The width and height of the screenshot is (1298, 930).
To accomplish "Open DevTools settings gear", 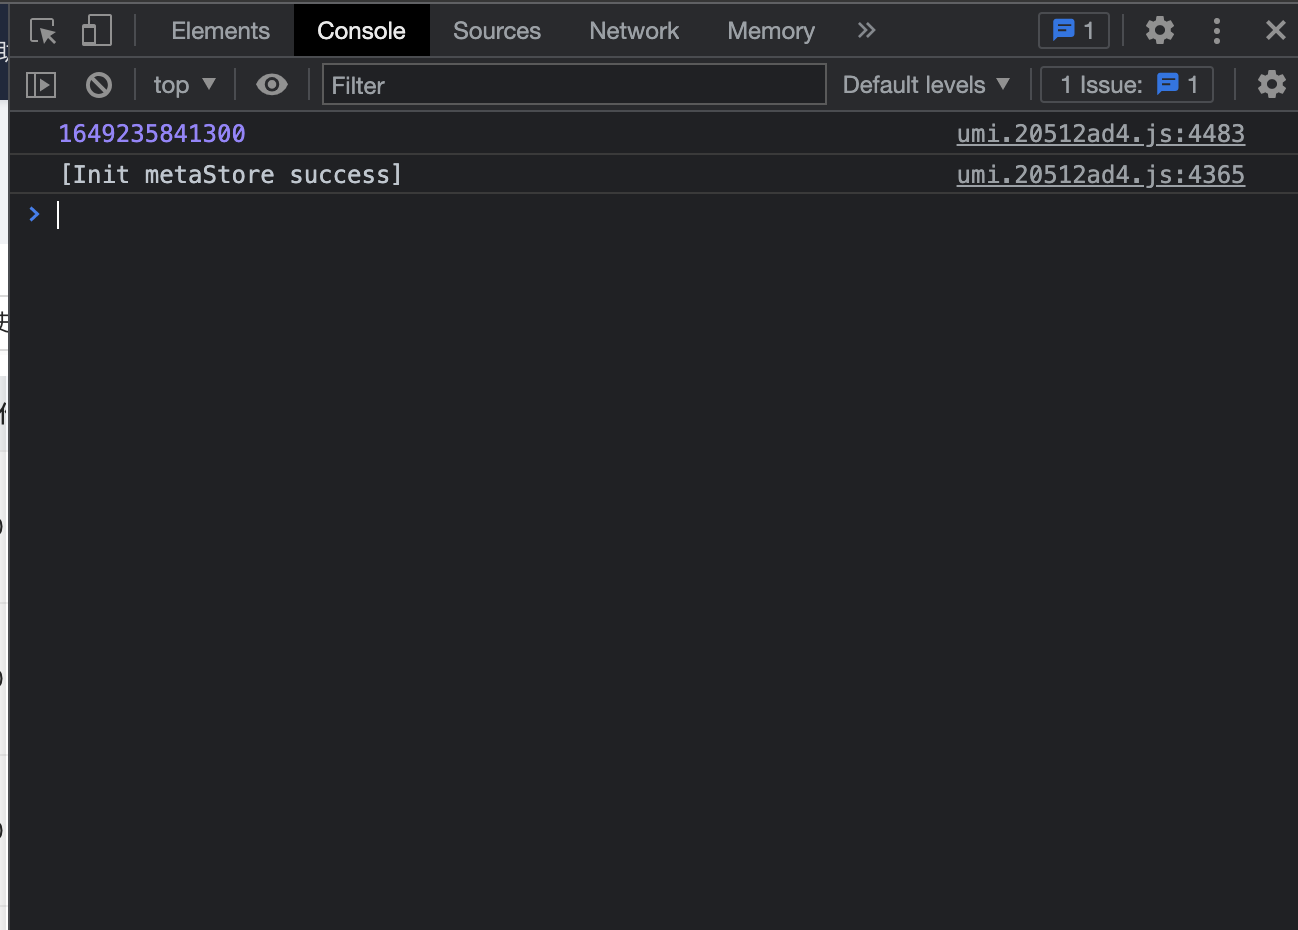I will pos(1159,31).
